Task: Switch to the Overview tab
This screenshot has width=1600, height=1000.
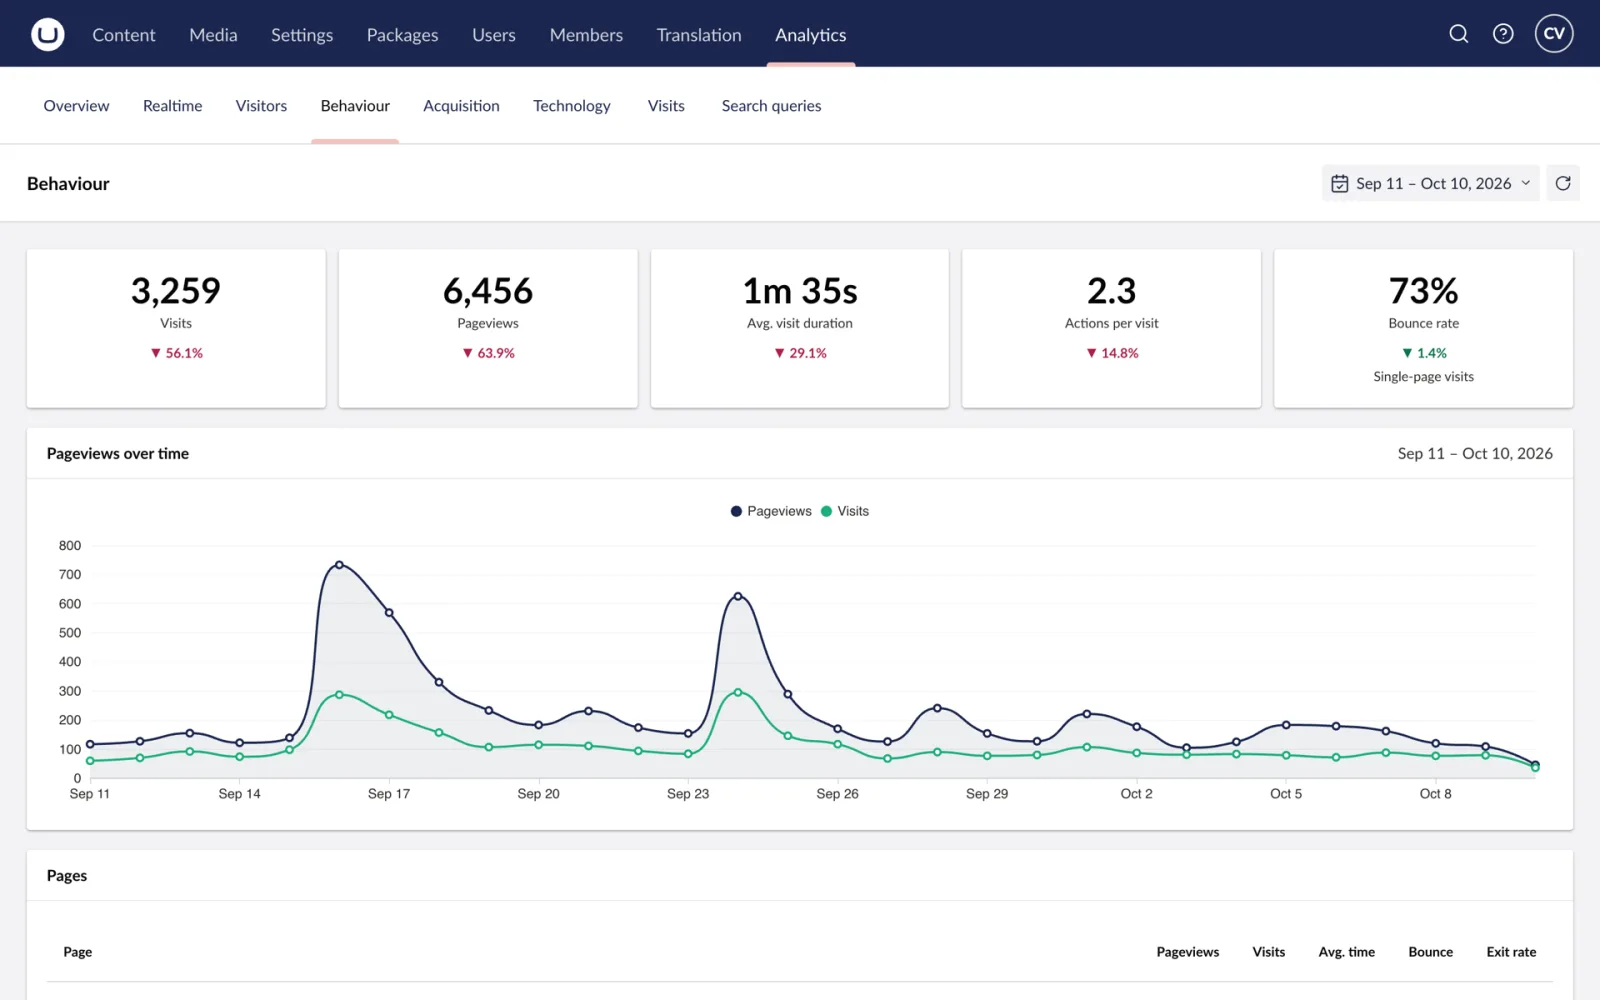Action: (x=76, y=106)
